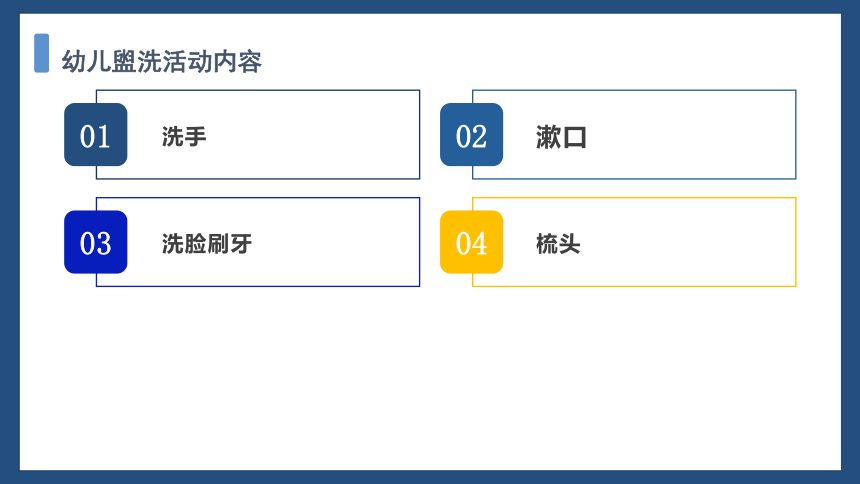Click the yellow 04 number badge

(472, 242)
